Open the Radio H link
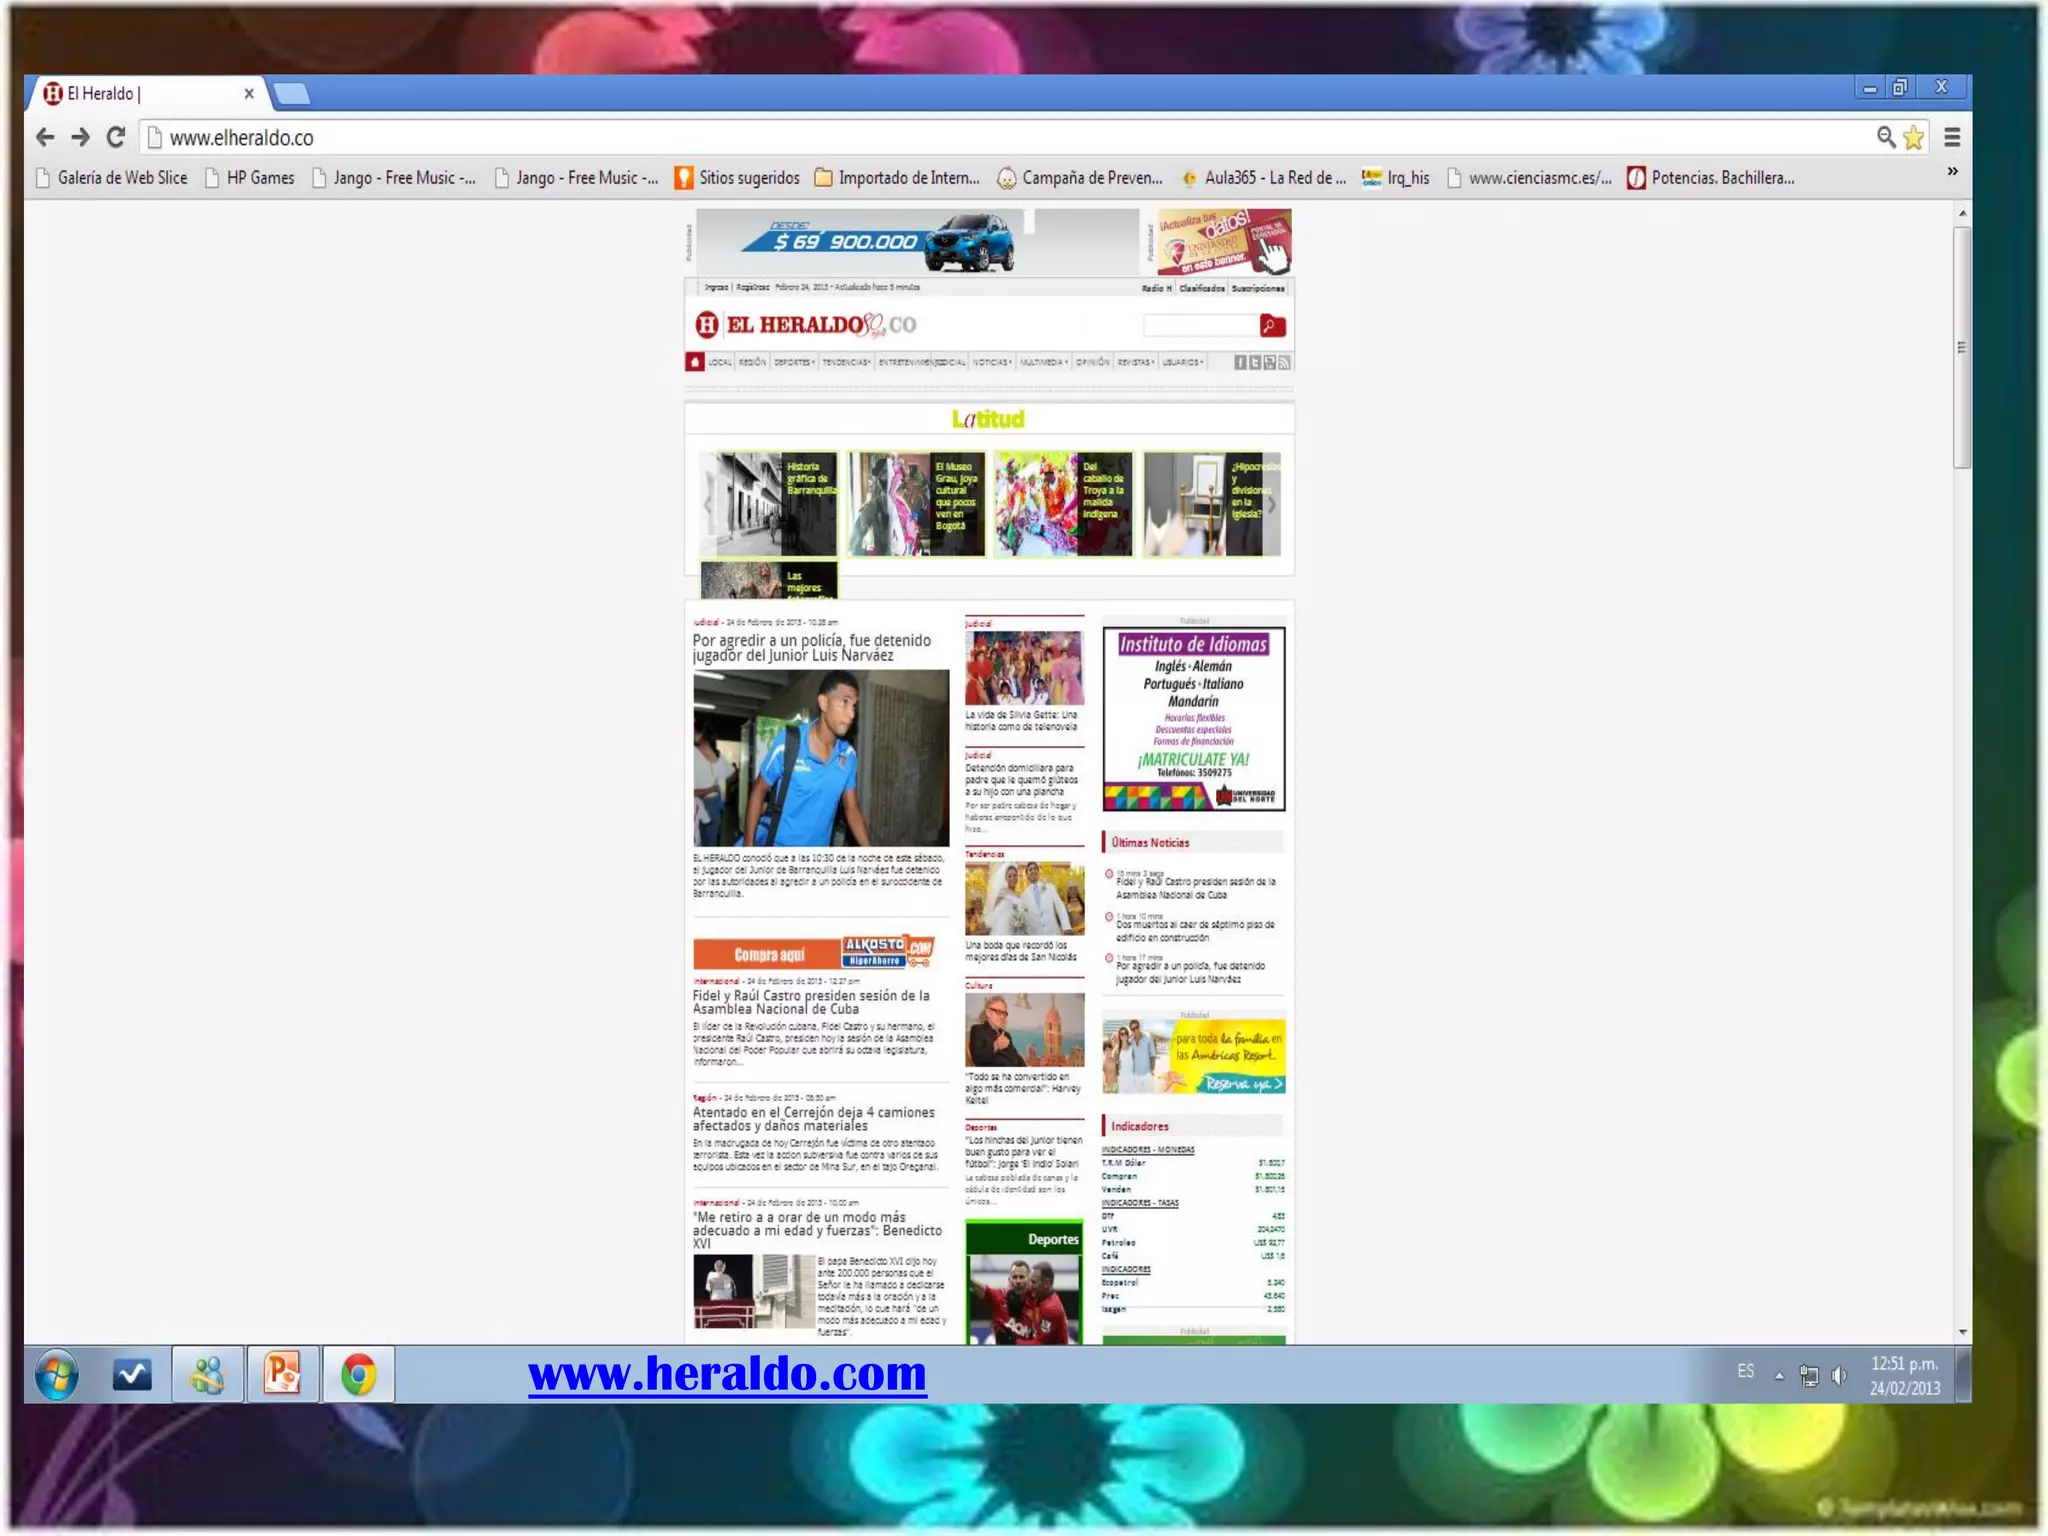The height and width of the screenshot is (1536, 2048). click(1156, 288)
